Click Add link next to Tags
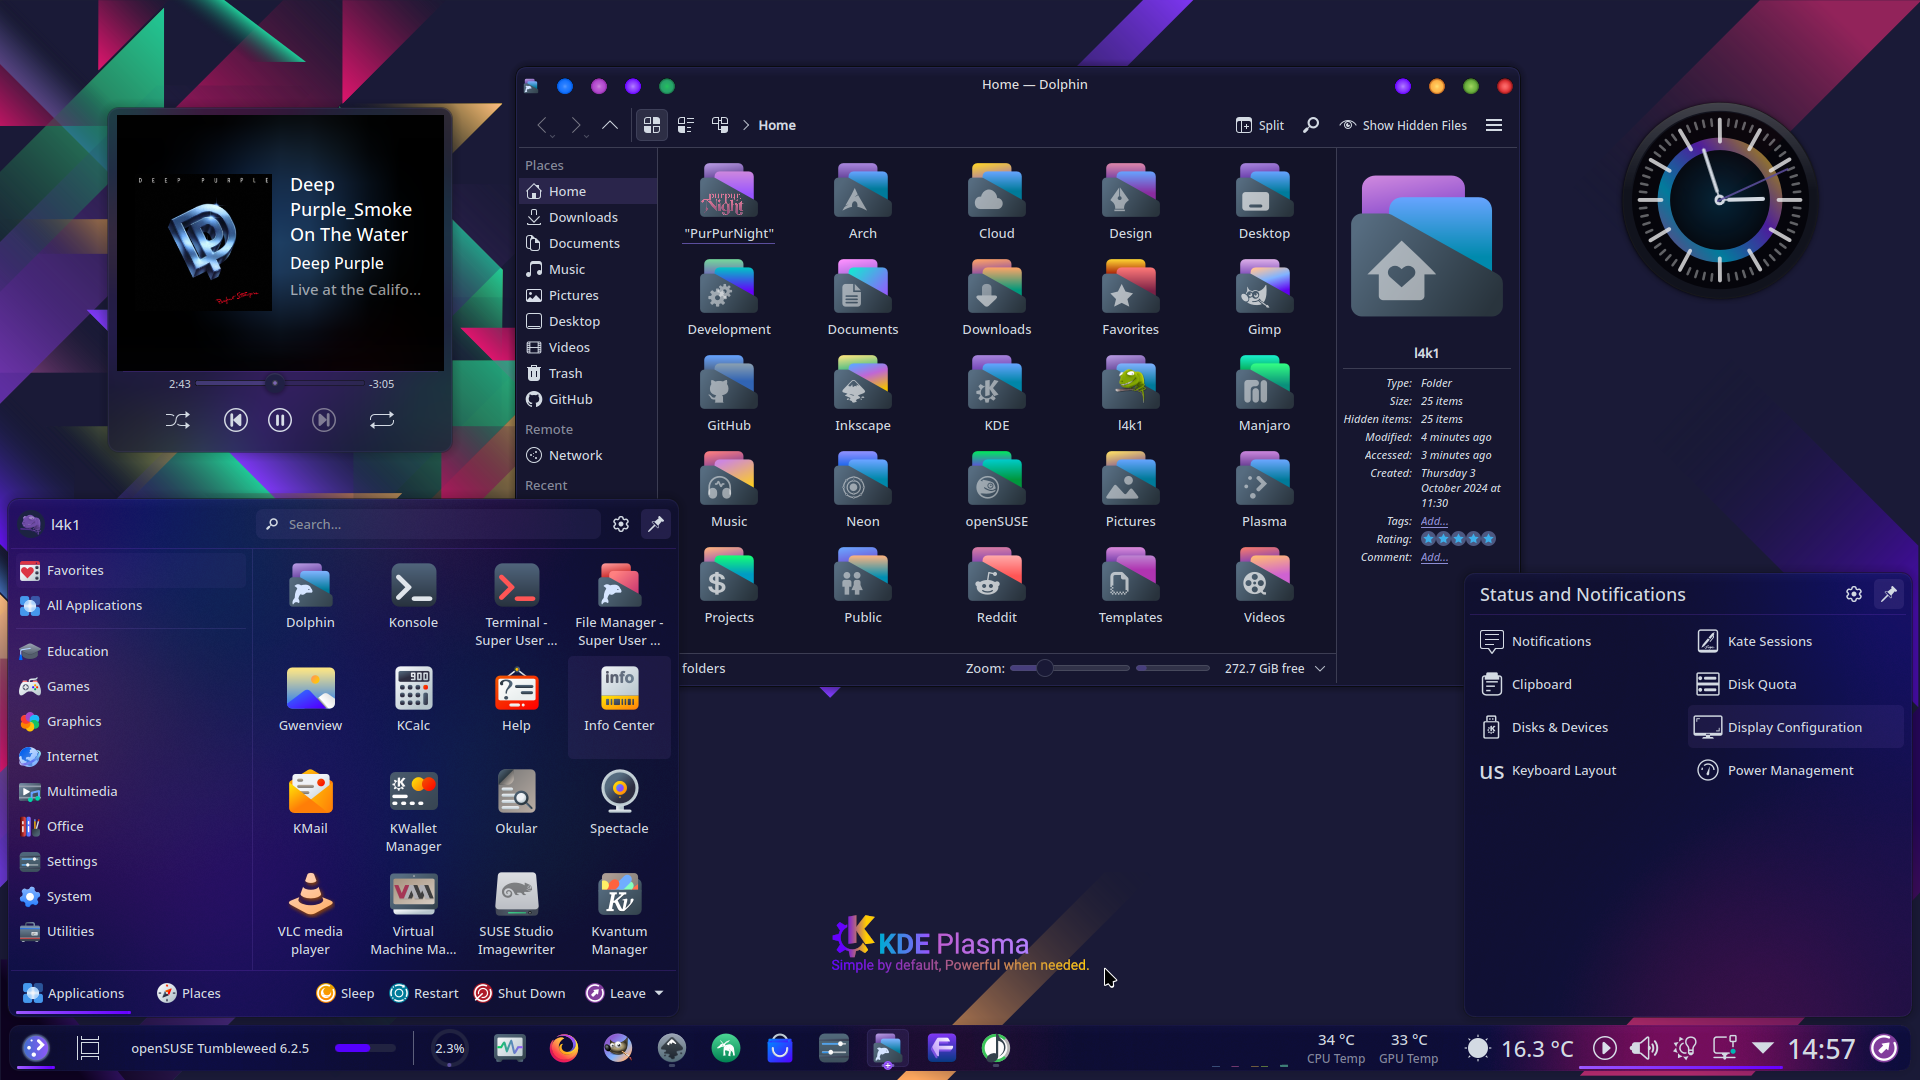The height and width of the screenshot is (1080, 1920). (x=1433, y=521)
